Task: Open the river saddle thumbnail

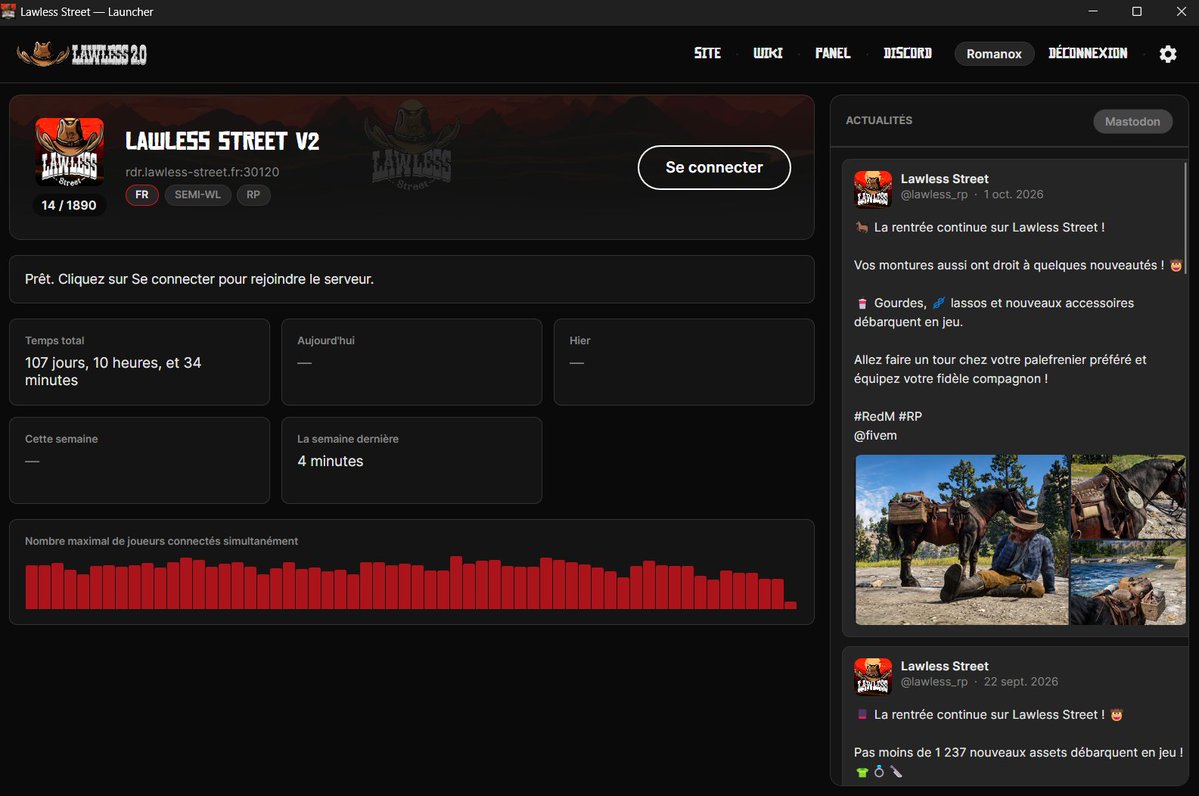Action: [1128, 583]
